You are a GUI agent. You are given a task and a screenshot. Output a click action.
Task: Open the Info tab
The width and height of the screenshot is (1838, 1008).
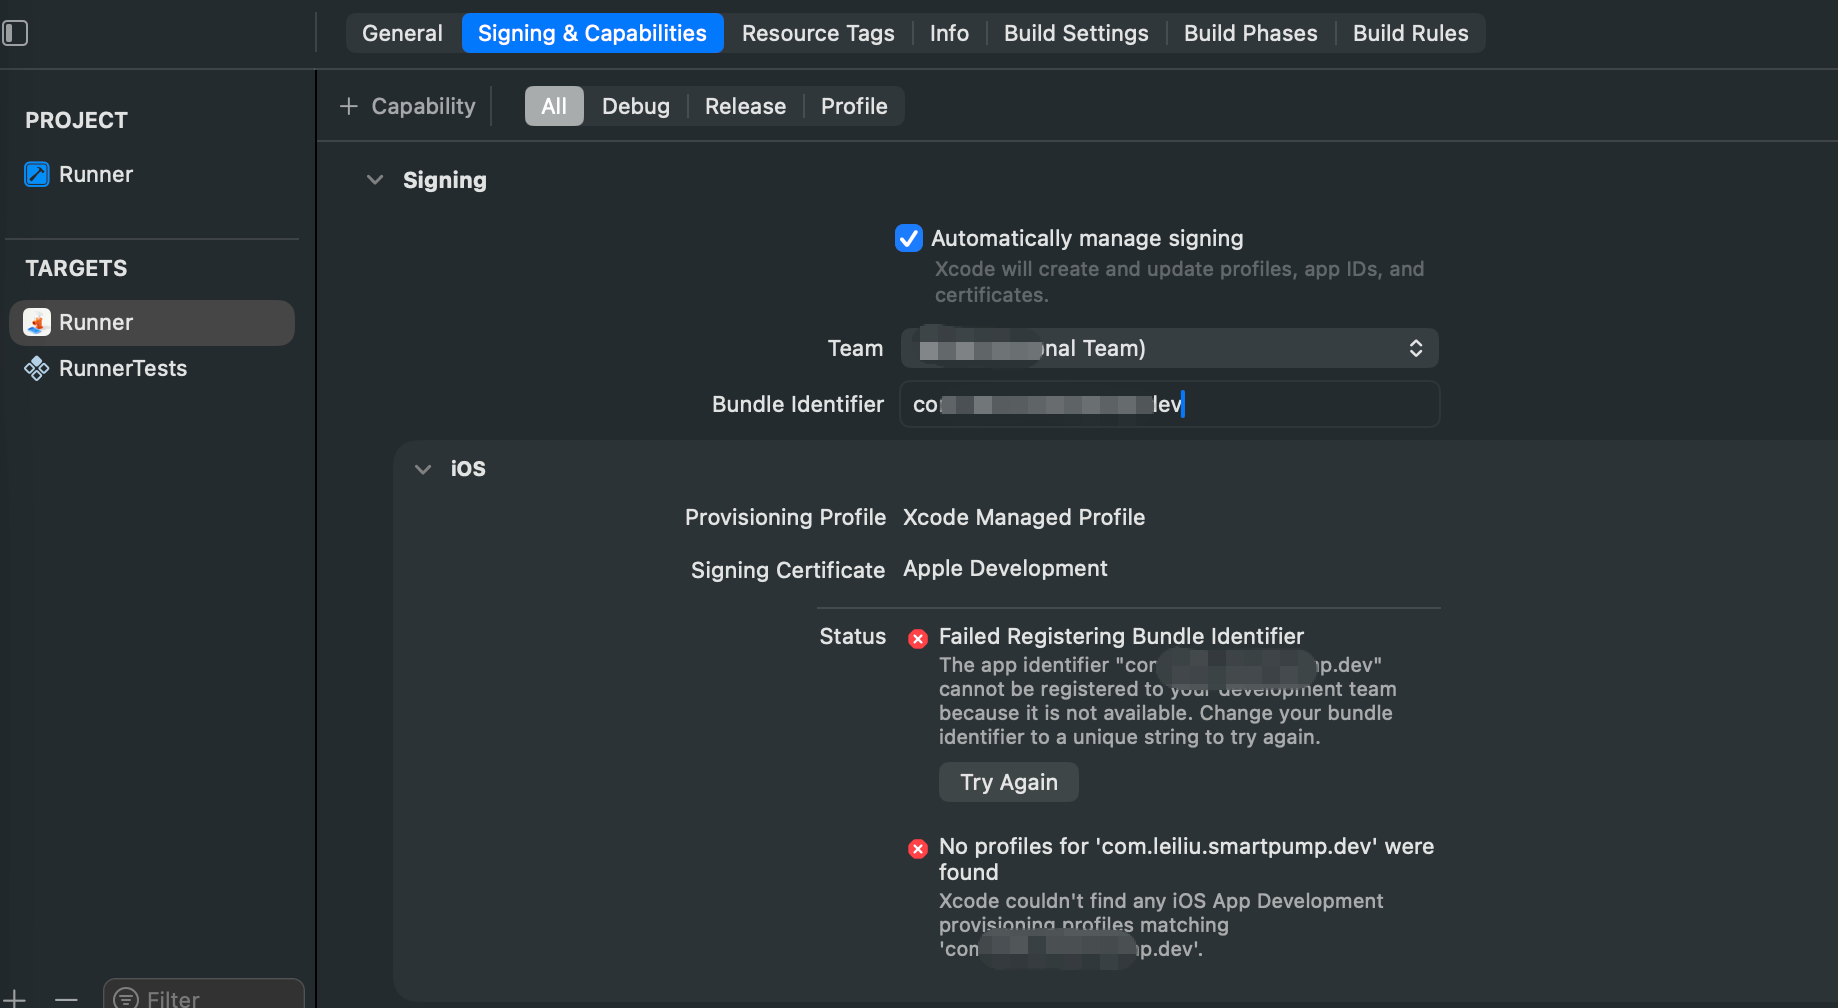coord(949,33)
